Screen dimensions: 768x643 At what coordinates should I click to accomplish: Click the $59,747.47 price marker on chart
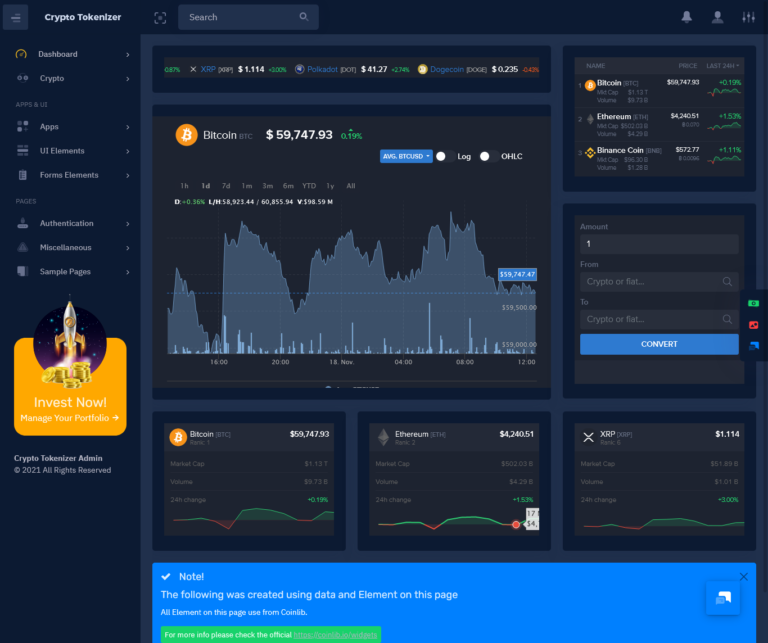coord(517,274)
